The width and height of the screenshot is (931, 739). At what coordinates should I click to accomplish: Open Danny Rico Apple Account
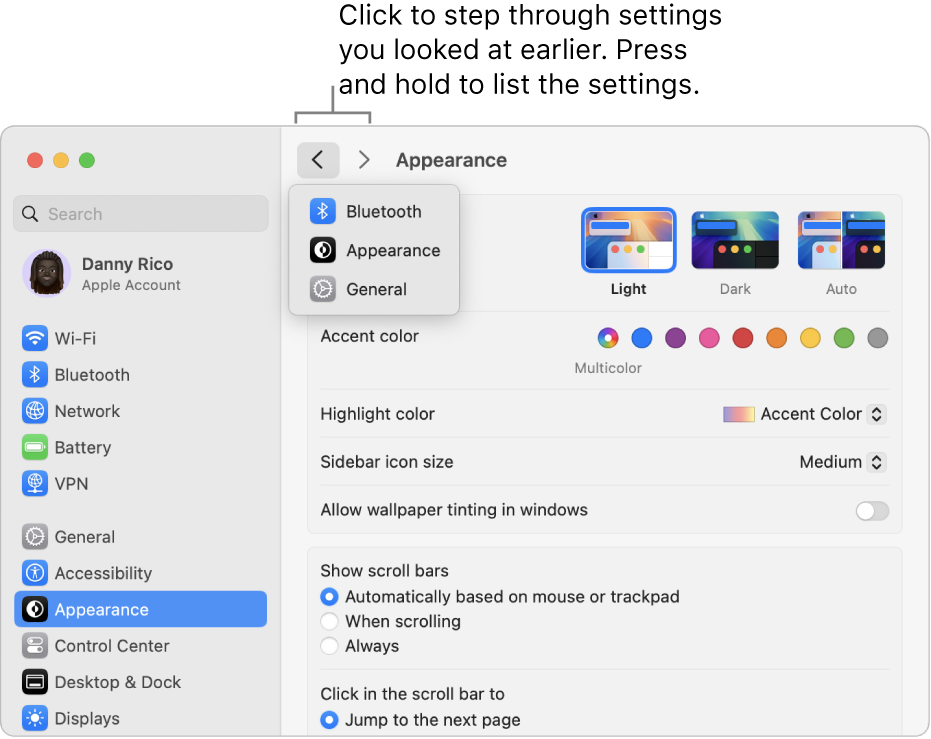[141, 273]
